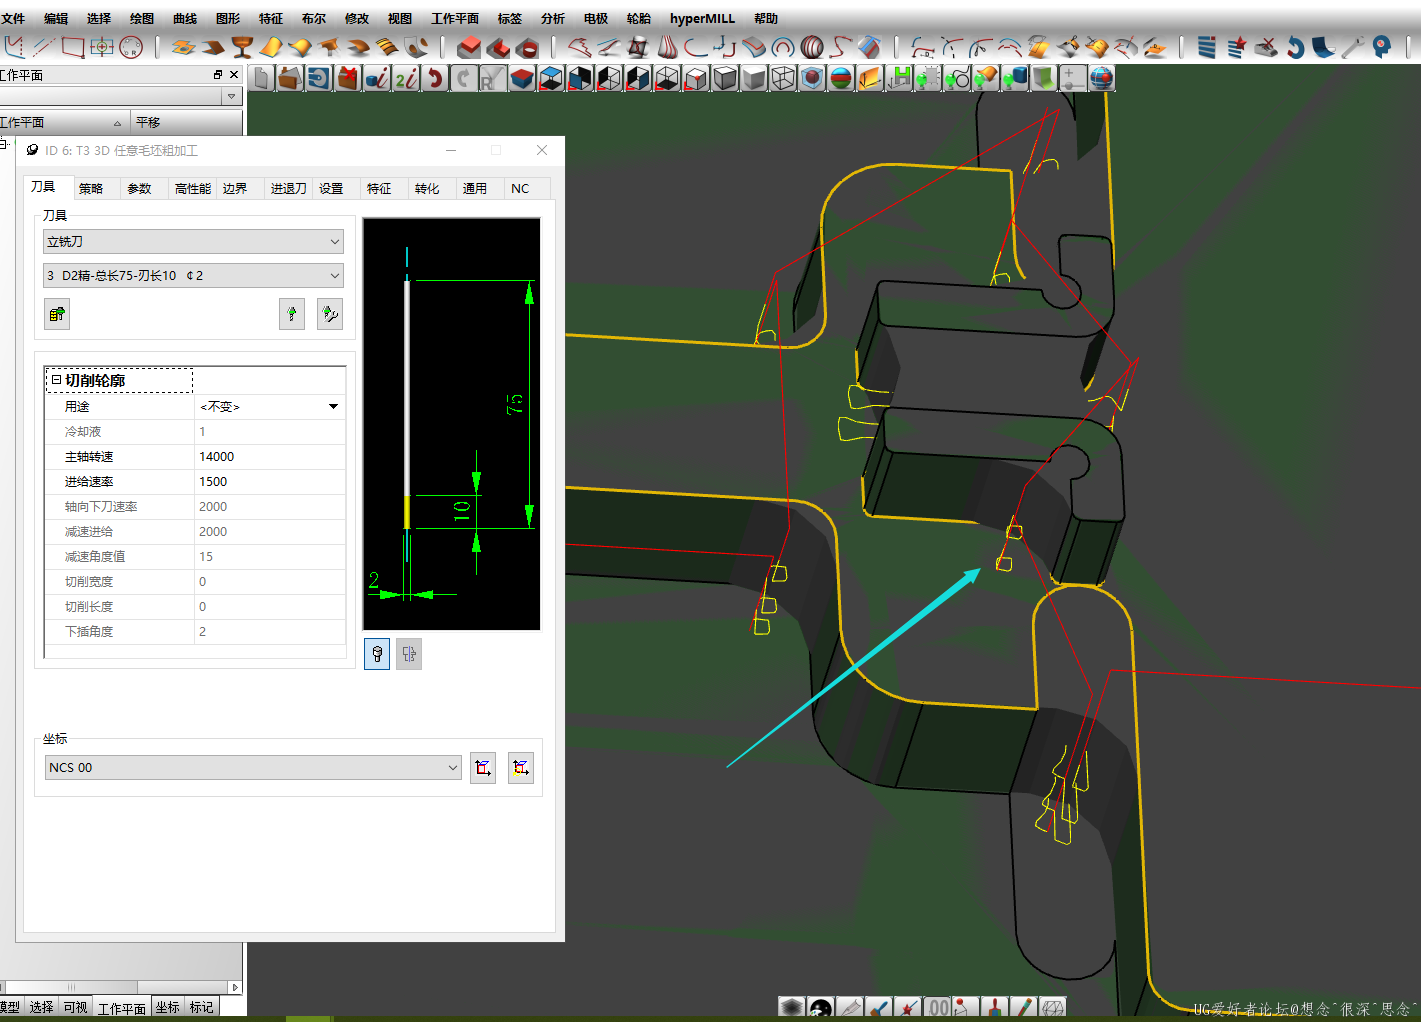
Task: Click the 2i double info icon
Action: pyautogui.click(x=406, y=78)
